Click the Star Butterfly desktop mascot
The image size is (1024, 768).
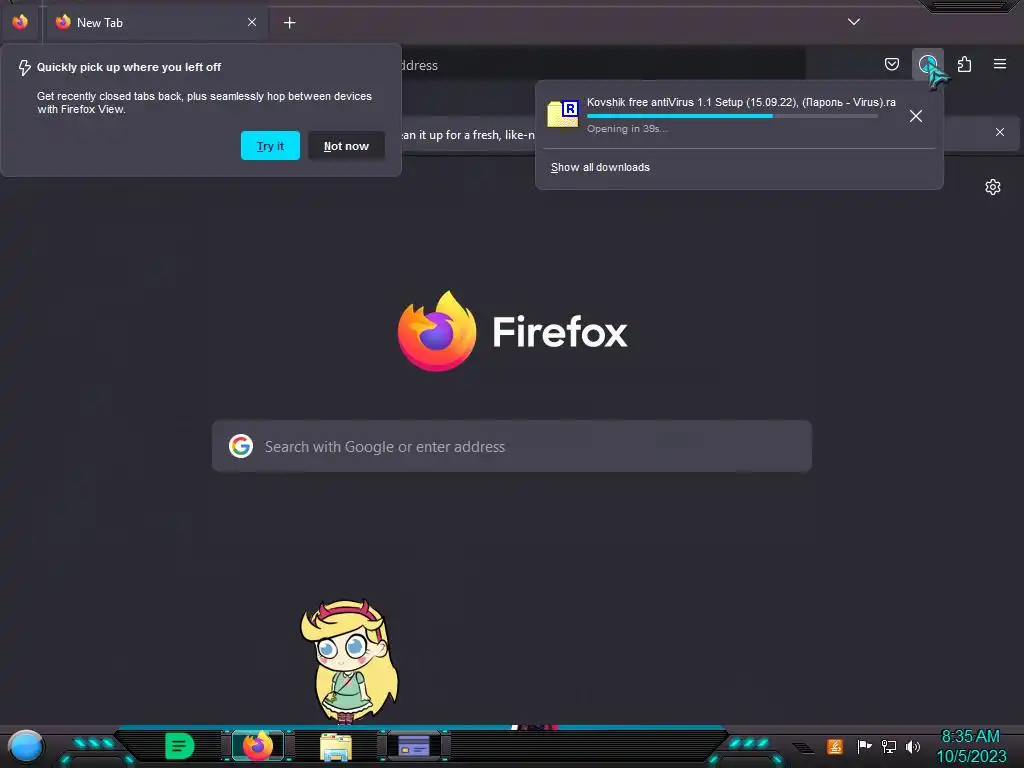pos(349,662)
